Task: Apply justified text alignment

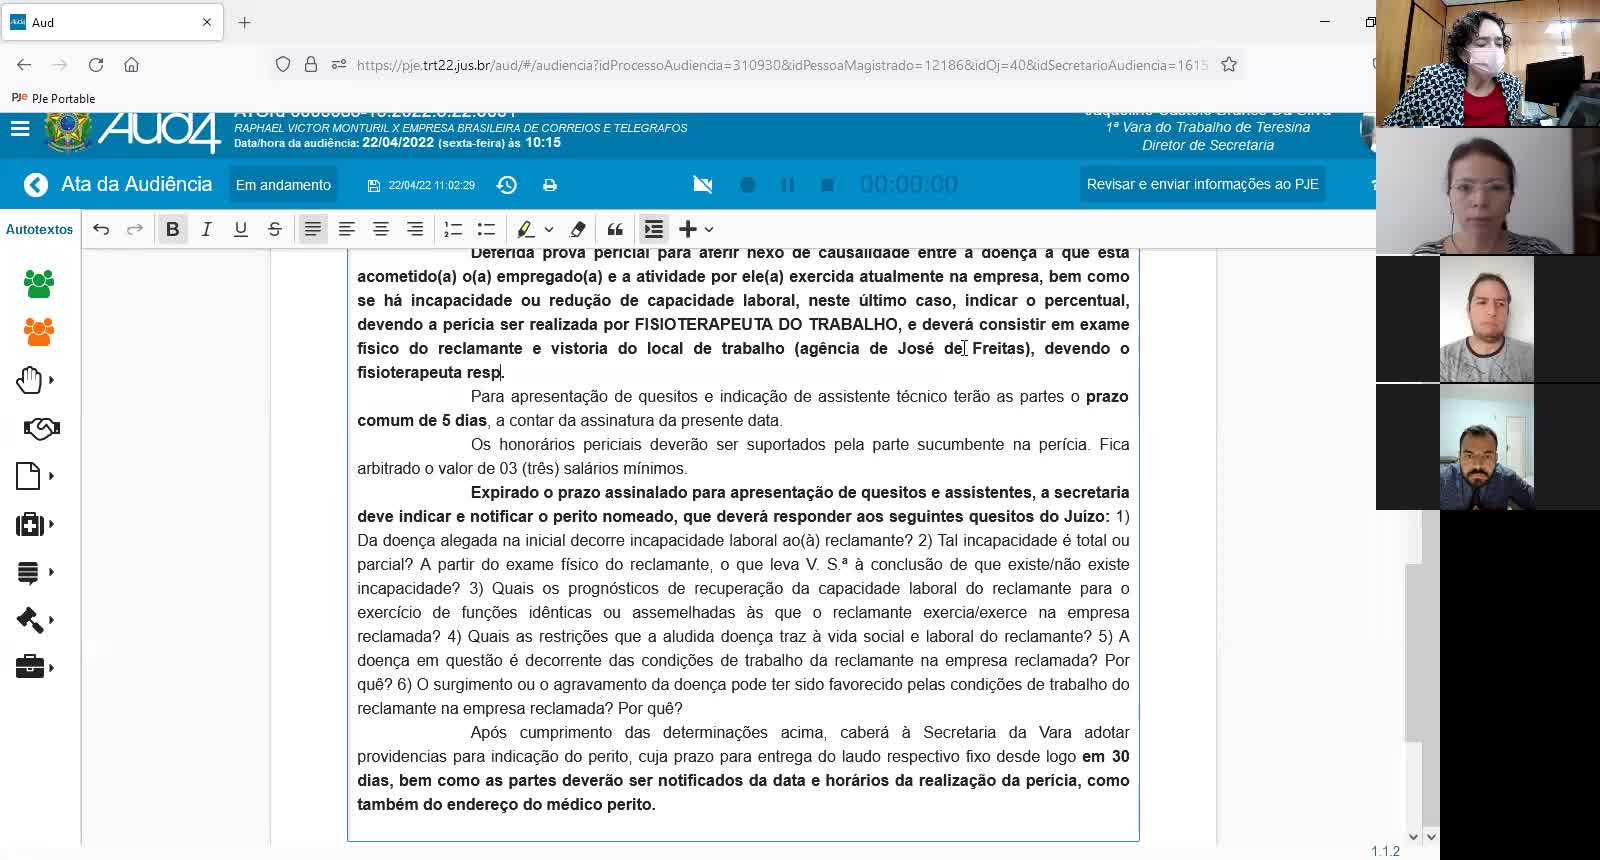Action: tap(313, 229)
